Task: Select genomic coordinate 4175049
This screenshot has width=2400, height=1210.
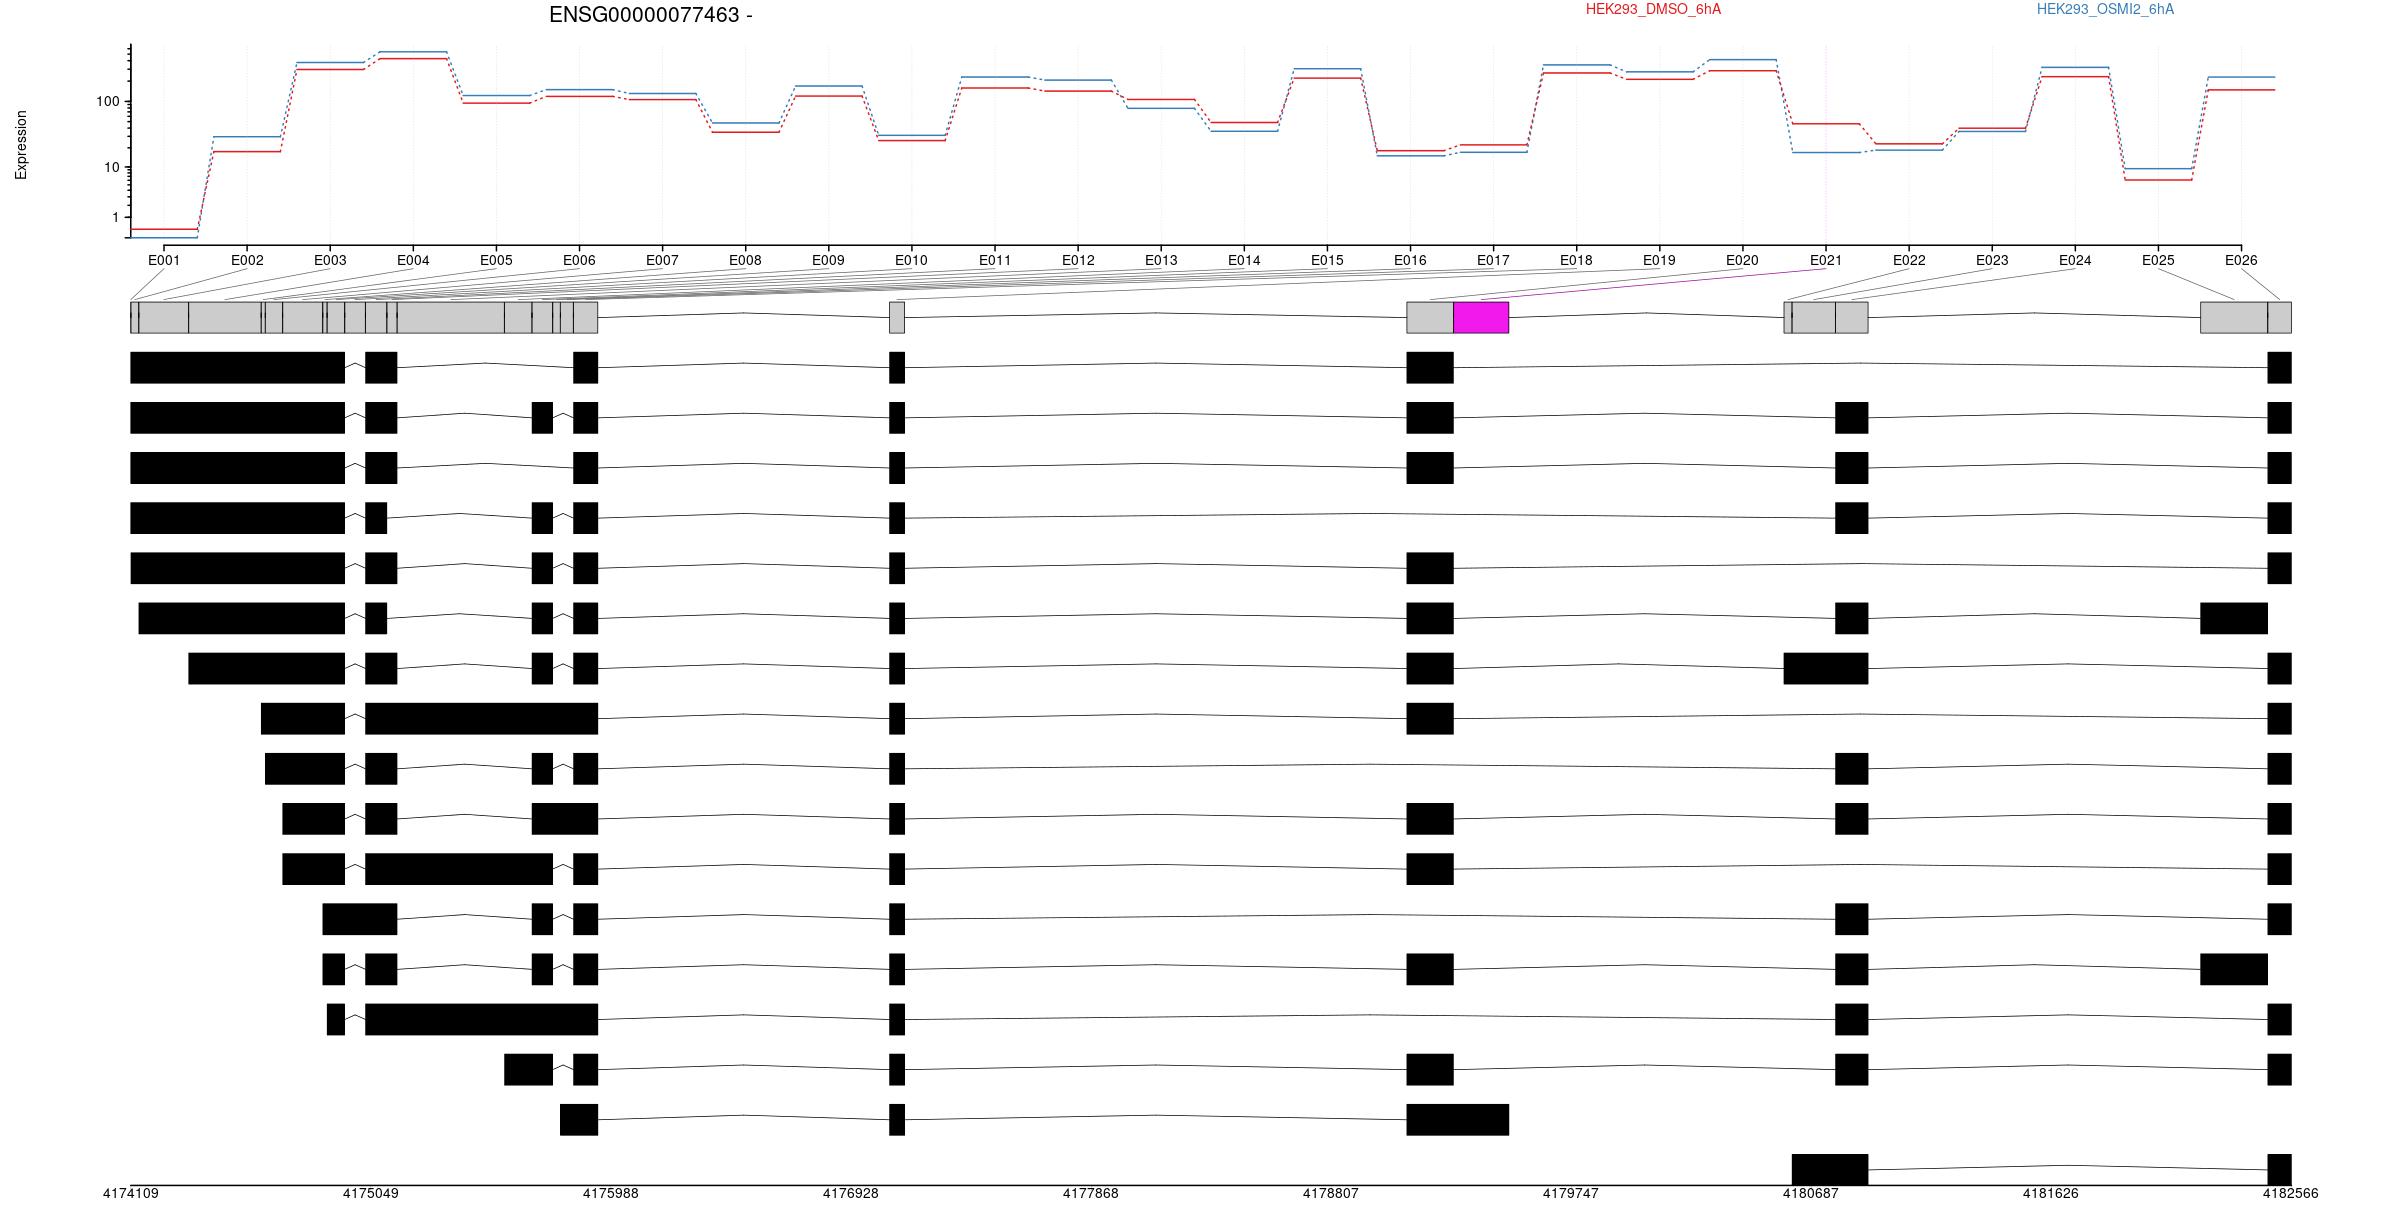Action: [371, 1193]
